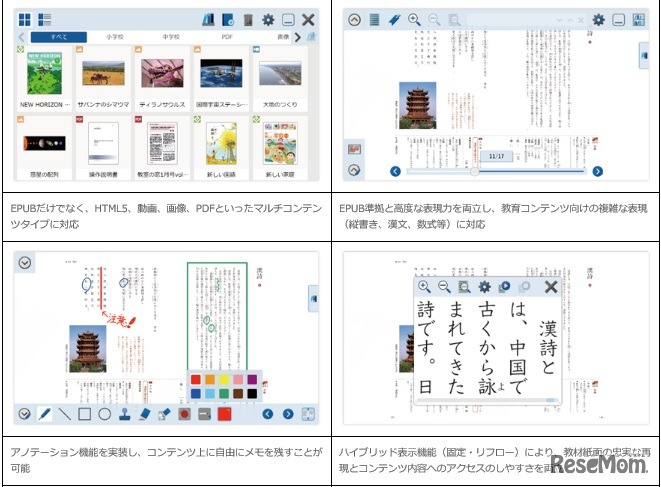Zoom in text in reflow popup
Image resolution: width=661 pixels, height=487 pixels.
click(x=424, y=287)
